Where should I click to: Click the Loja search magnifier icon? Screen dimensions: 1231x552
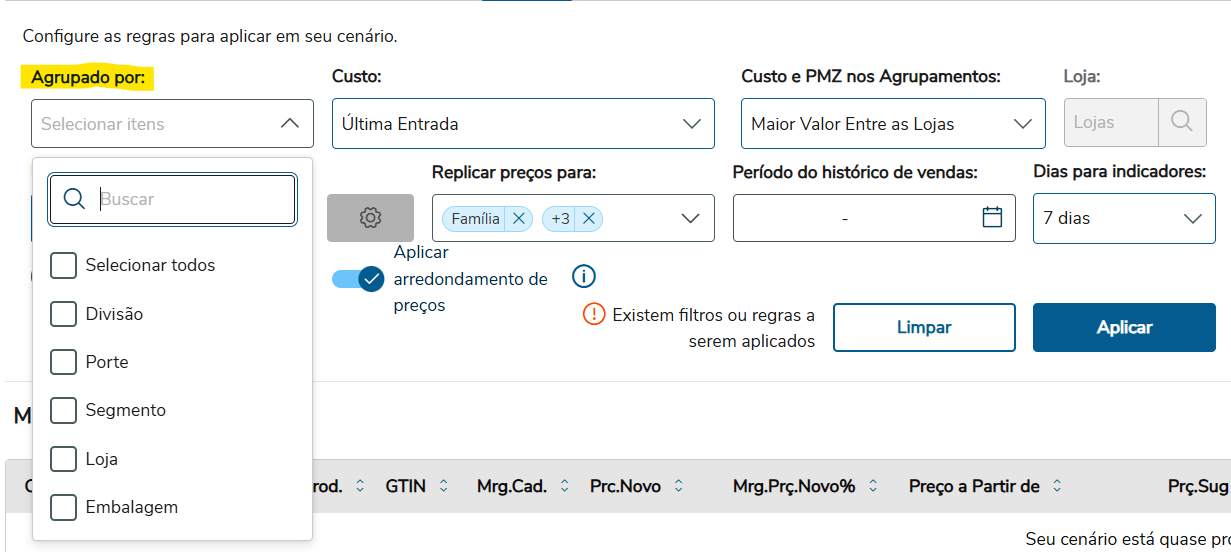1182,123
